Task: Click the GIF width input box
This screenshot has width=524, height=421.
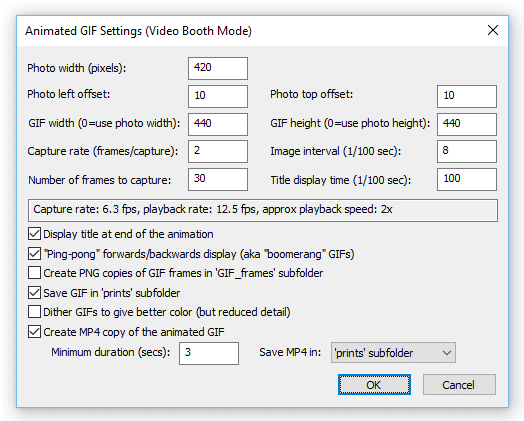Action: [218, 124]
